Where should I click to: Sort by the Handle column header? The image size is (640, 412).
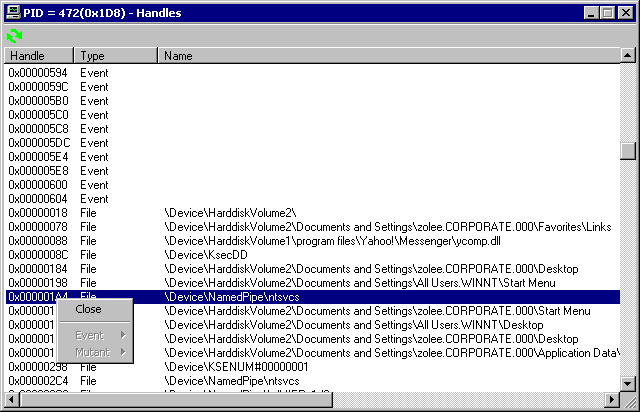38,56
